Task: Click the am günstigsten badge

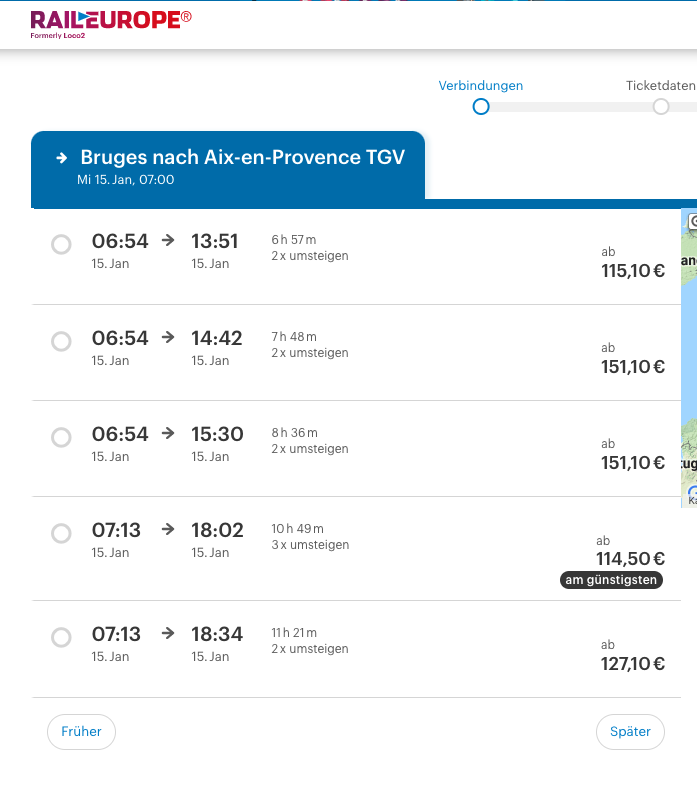Action: (611, 580)
